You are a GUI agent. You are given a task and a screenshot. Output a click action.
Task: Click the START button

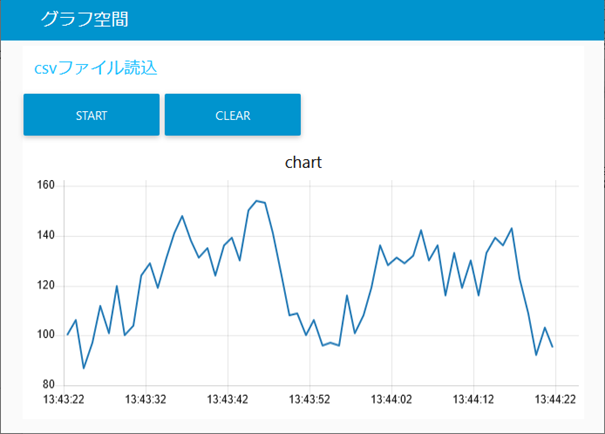coord(91,115)
